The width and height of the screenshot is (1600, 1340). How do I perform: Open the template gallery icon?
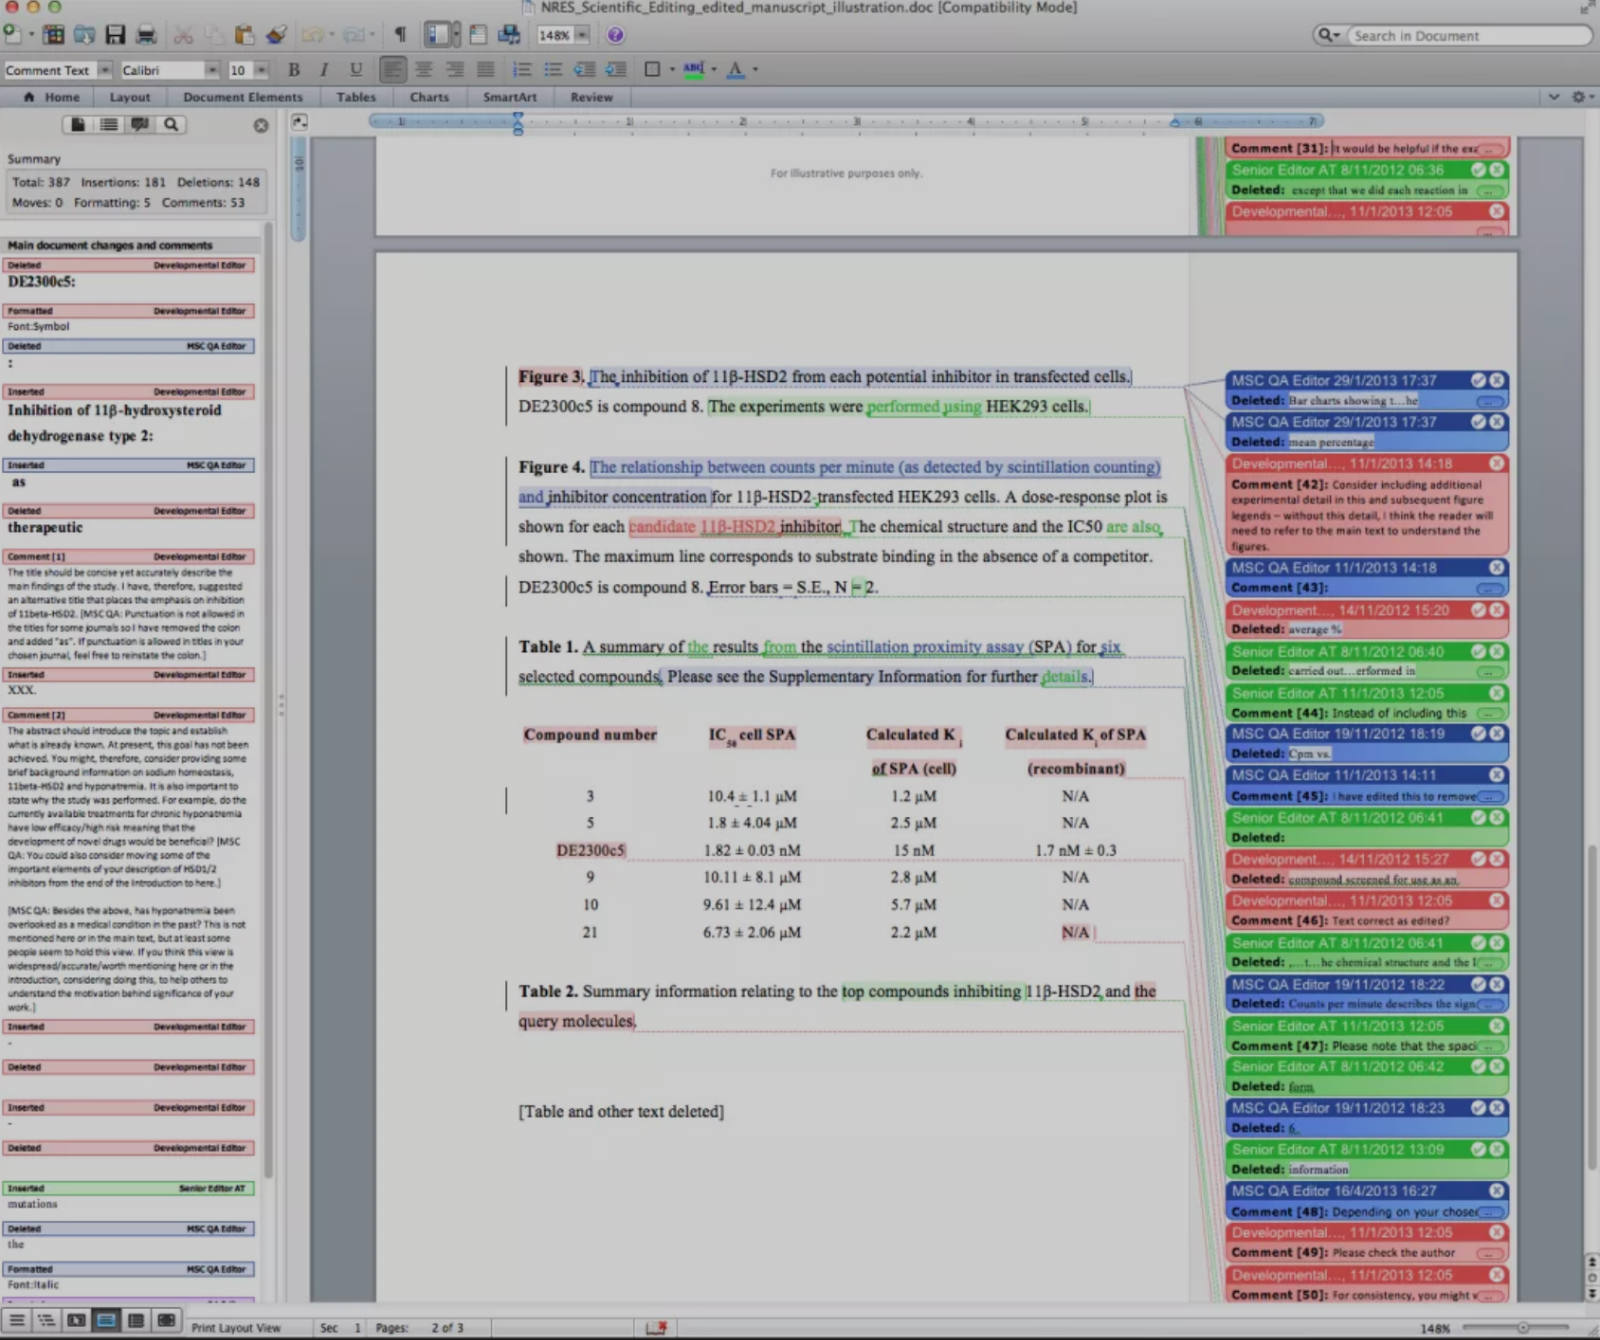54,35
